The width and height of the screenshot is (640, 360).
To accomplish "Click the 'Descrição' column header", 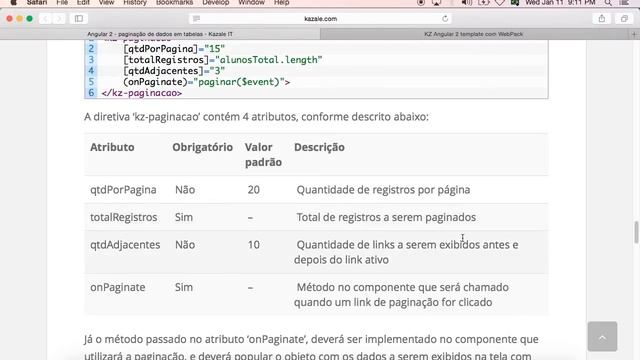I will coord(319,147).
